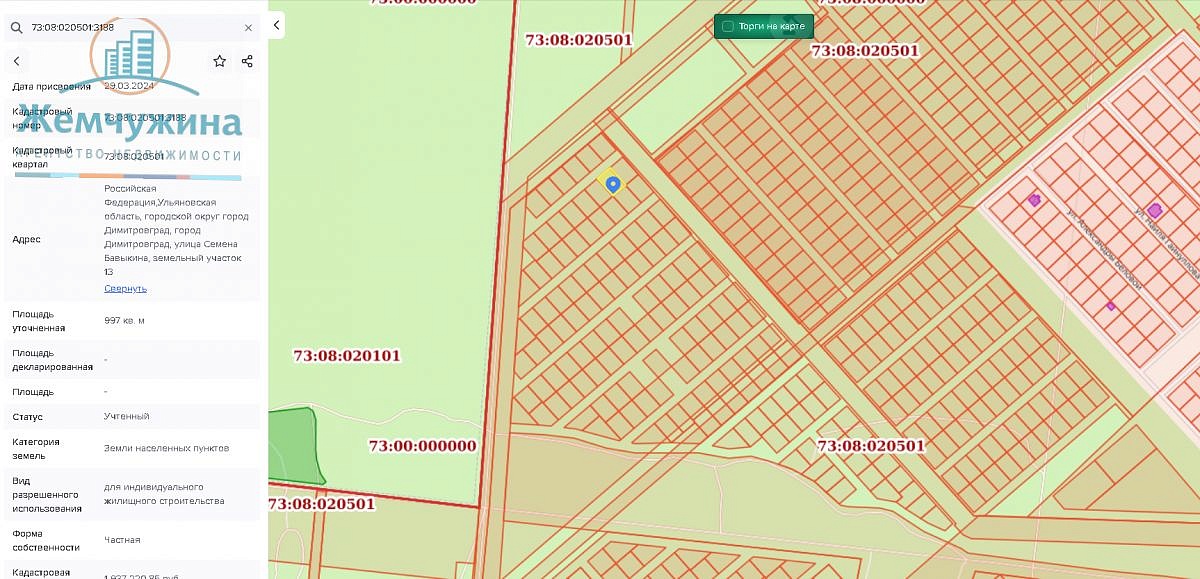
Task: Click the share icon
Action: tap(247, 61)
